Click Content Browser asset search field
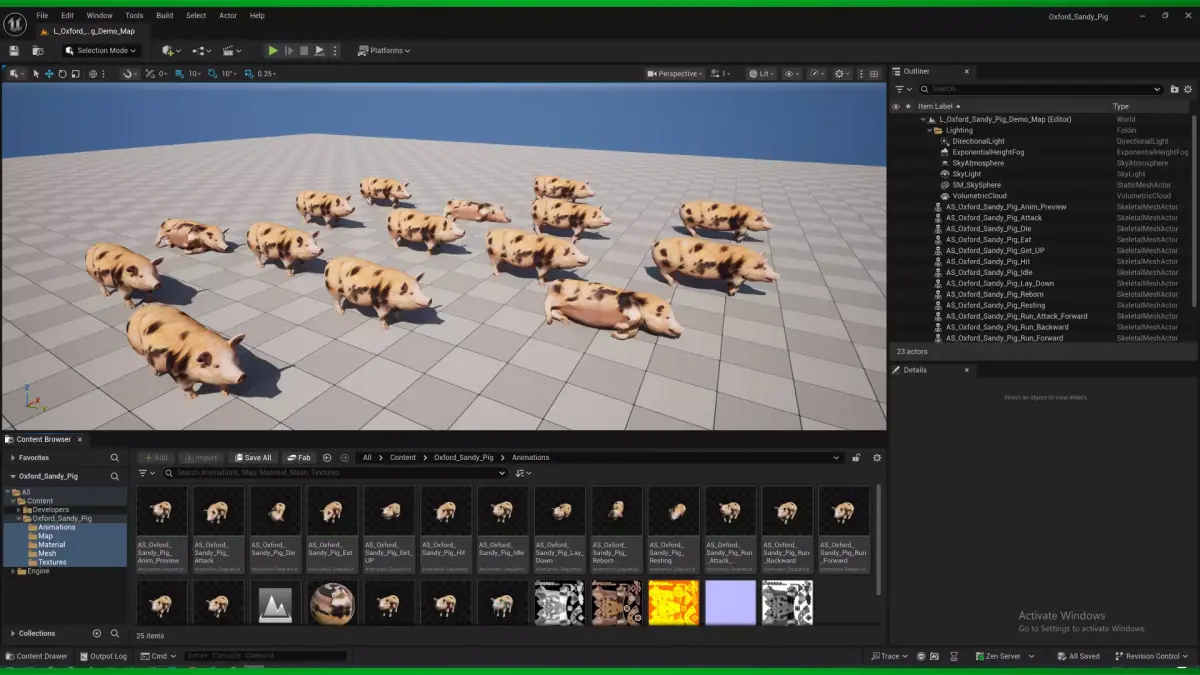Screen dimensions: 1200x675 335,473
